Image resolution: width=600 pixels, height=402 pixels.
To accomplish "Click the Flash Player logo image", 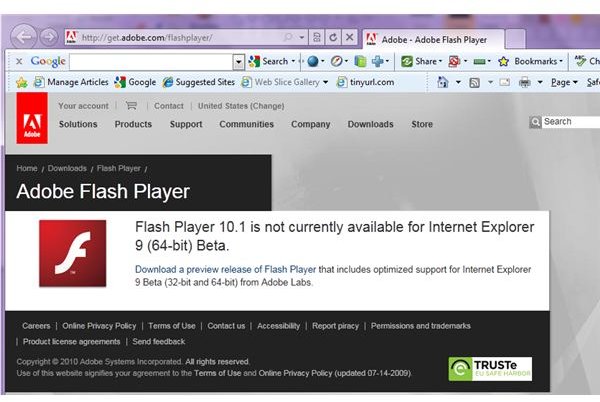I will [72, 253].
